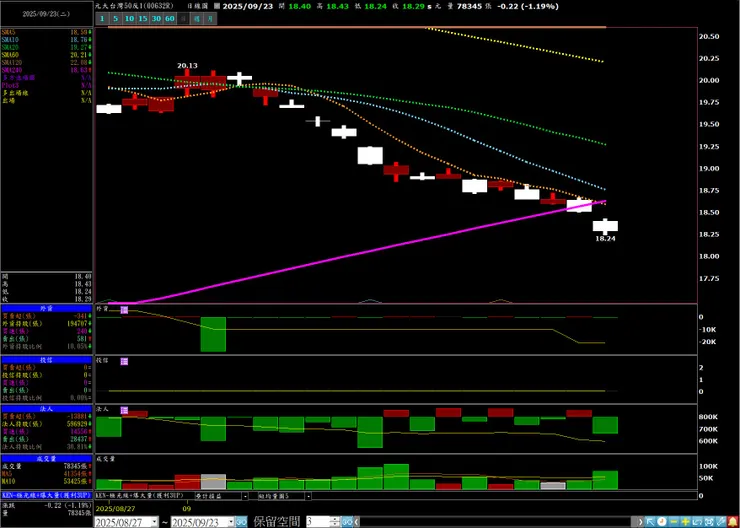
Task: Select the 5-minute timeframe
Action: click(x=116, y=19)
